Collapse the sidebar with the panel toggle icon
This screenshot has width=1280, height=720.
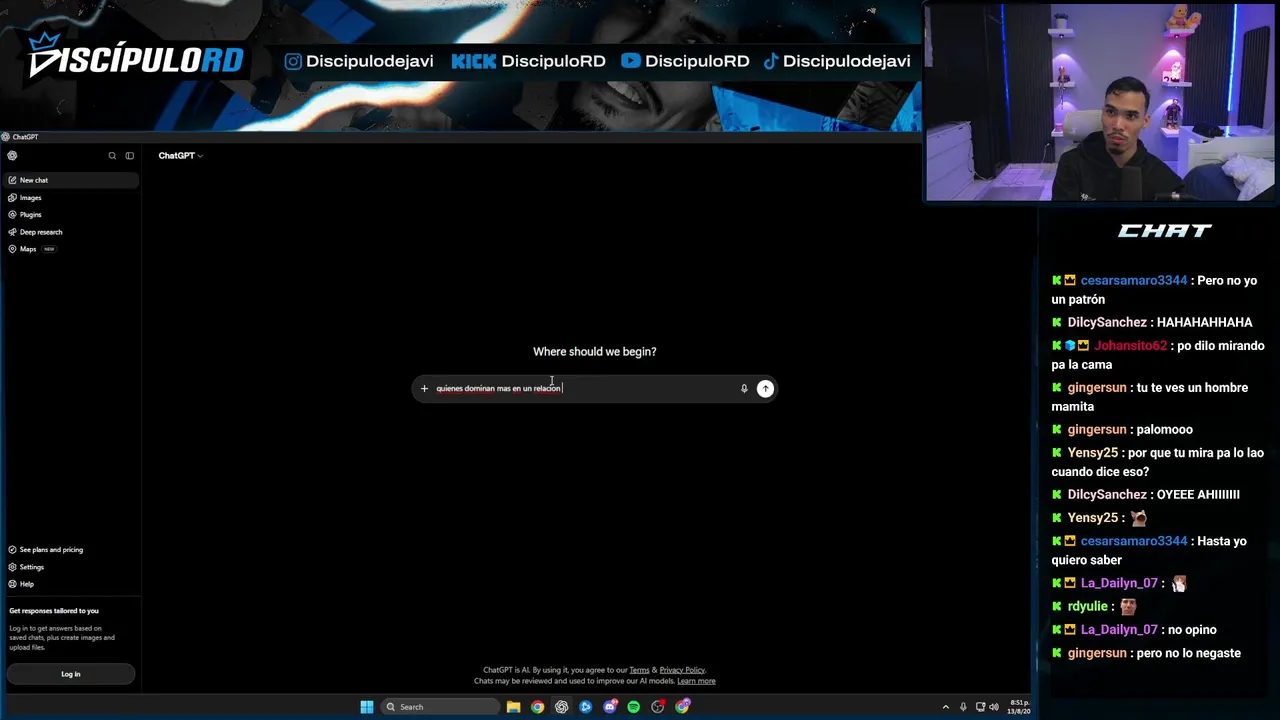[129, 156]
